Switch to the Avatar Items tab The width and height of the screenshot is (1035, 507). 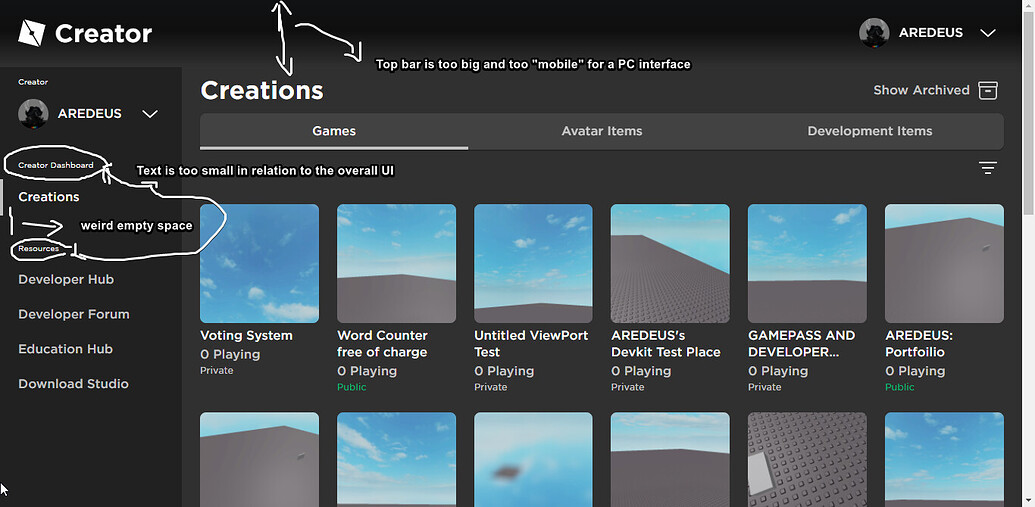(602, 131)
